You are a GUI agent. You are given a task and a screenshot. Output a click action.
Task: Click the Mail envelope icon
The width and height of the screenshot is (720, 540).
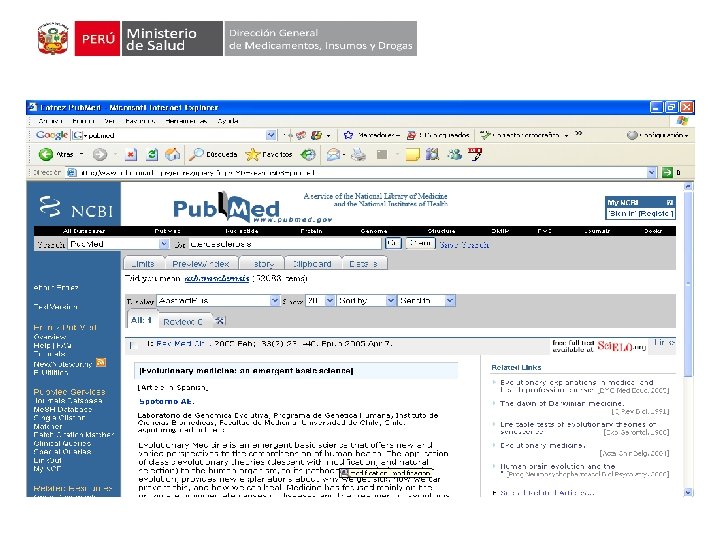point(333,155)
